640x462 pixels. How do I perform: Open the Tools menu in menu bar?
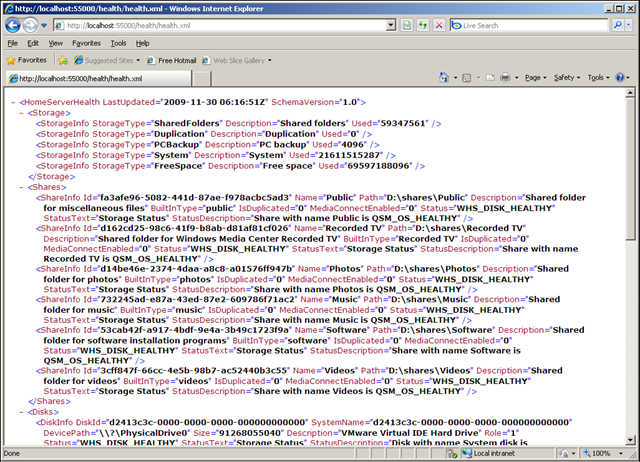pos(118,43)
